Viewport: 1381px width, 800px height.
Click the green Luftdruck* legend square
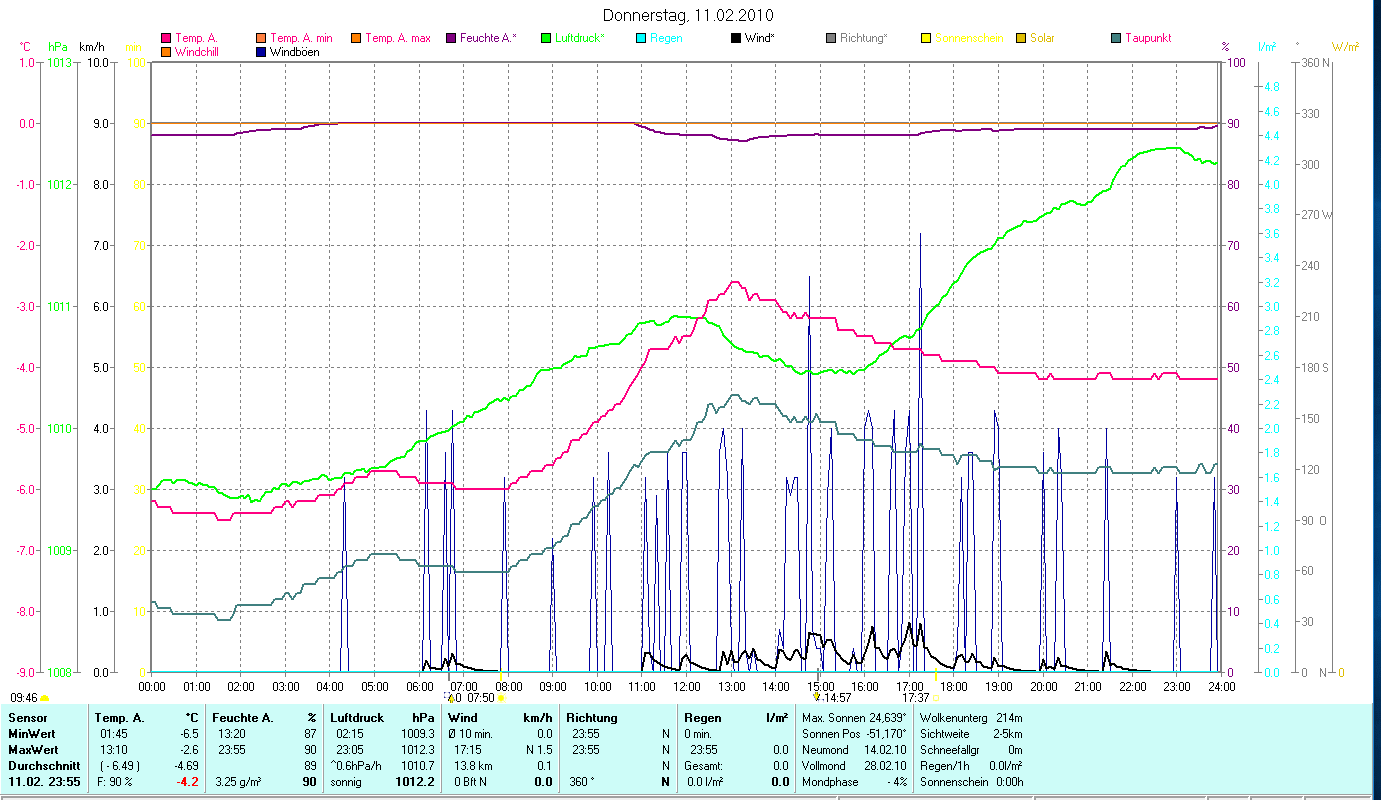546,39
